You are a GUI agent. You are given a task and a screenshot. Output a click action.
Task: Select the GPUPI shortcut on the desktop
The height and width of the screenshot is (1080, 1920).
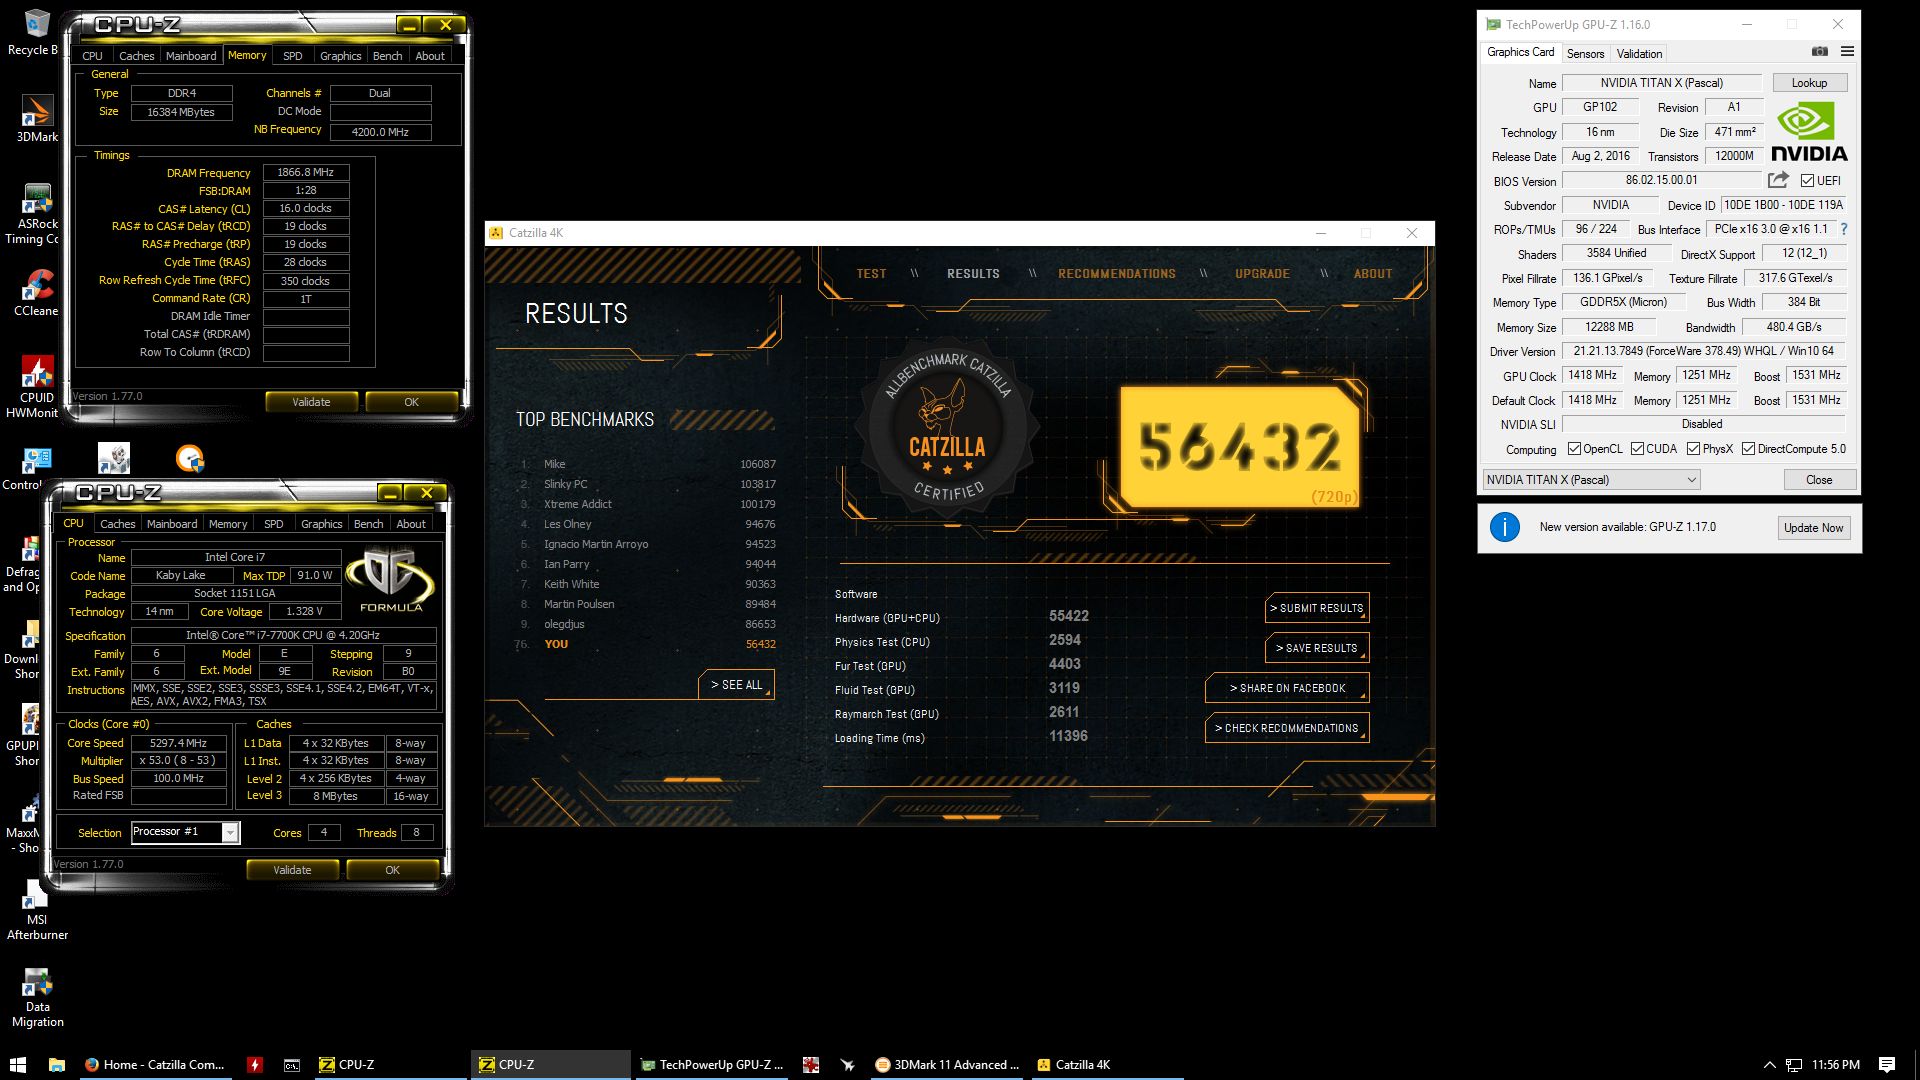pyautogui.click(x=24, y=734)
